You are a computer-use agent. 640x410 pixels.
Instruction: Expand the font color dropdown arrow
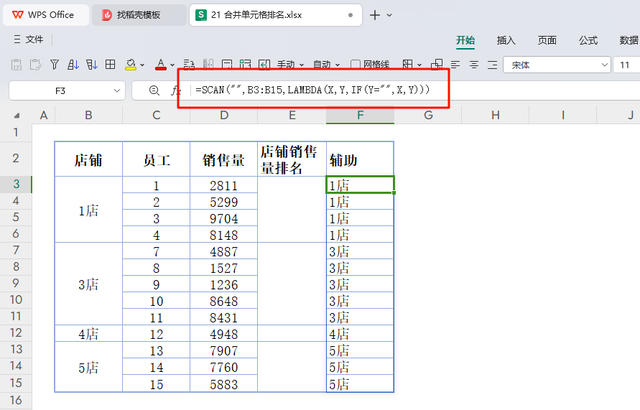coord(172,65)
